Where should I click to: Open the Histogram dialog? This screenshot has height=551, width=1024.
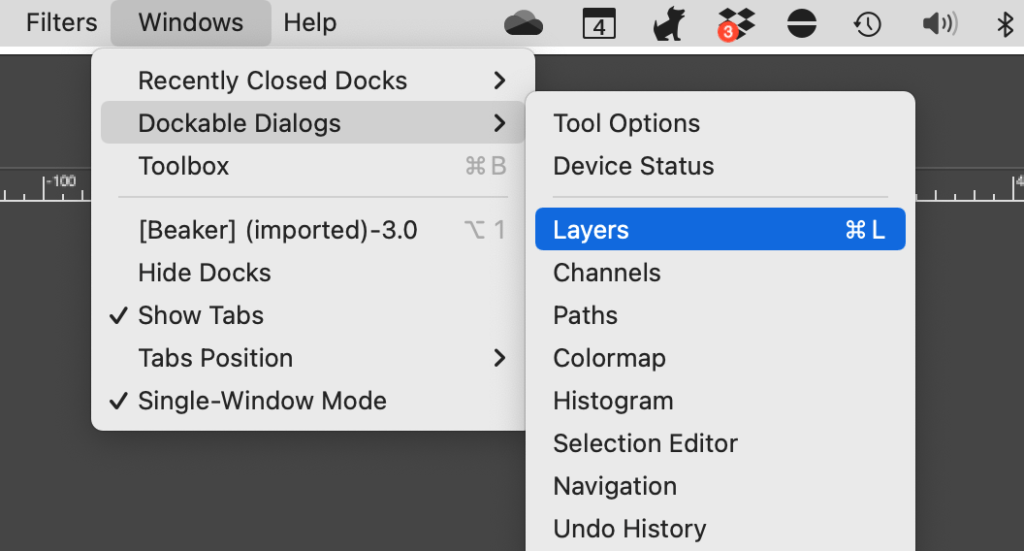pyautogui.click(x=613, y=401)
